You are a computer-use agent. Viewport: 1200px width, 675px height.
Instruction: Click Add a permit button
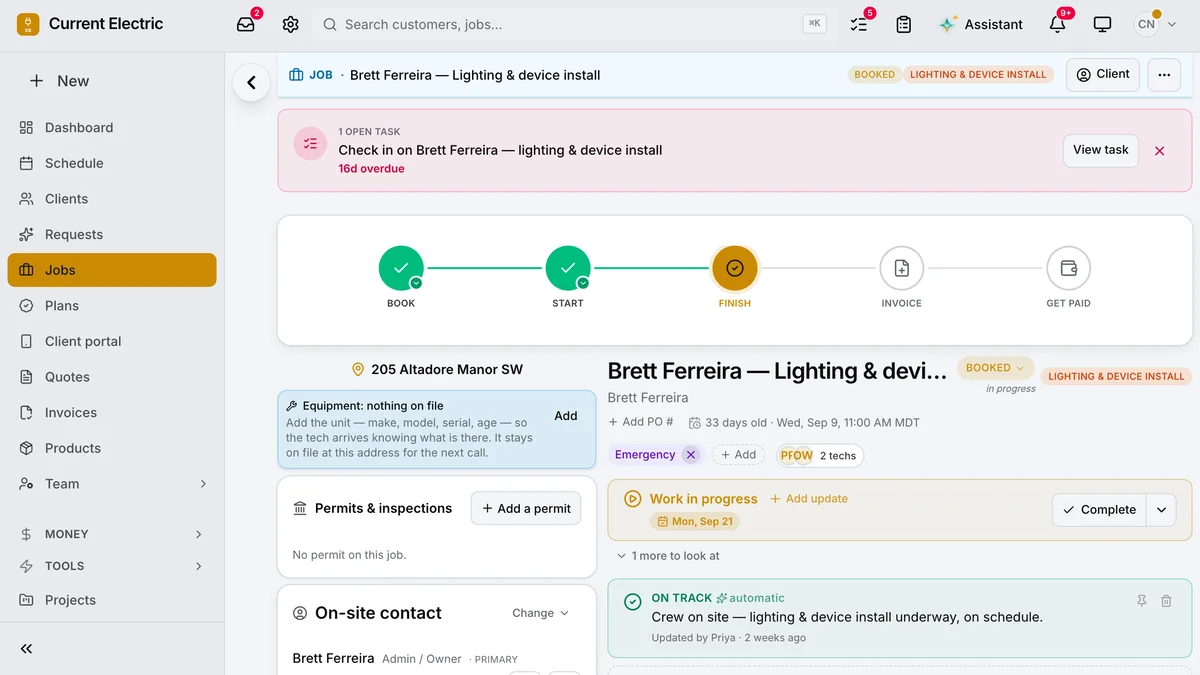526,508
